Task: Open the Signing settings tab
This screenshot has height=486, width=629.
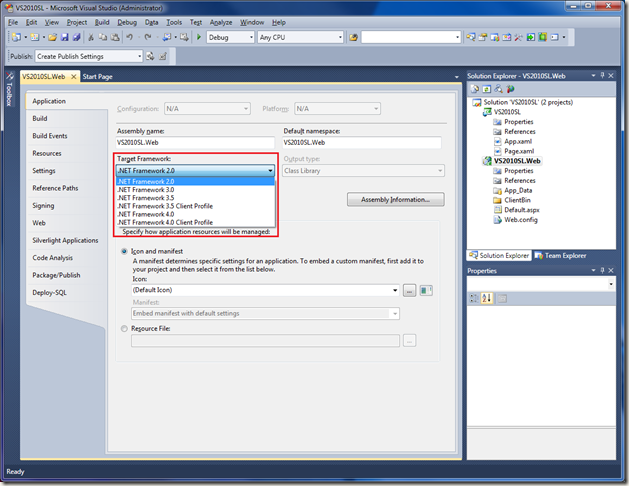Action: (43, 206)
